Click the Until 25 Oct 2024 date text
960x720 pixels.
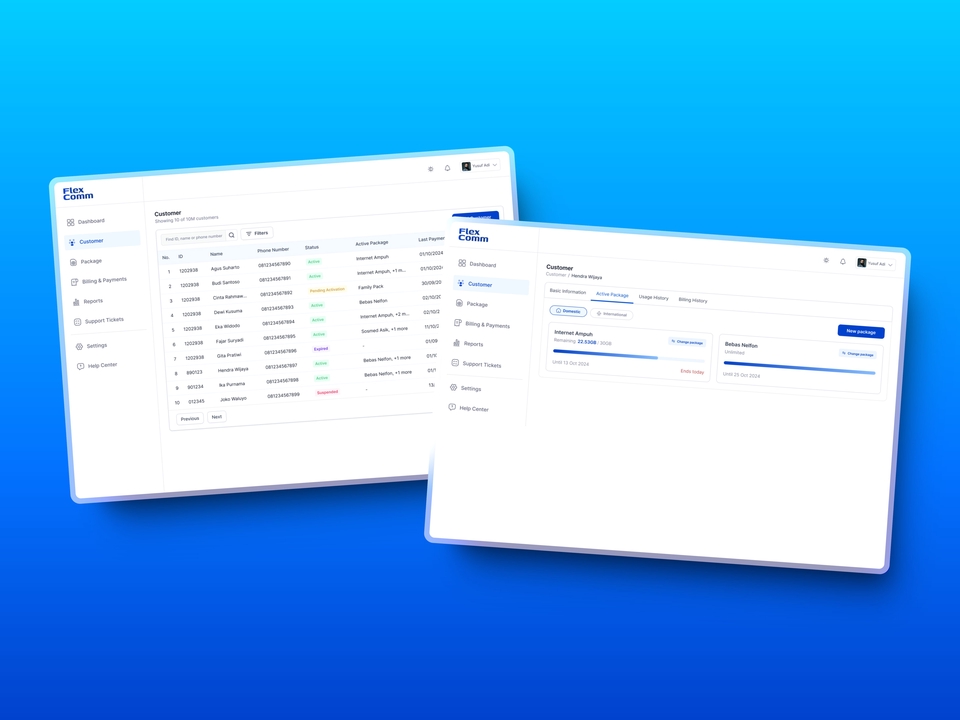741,375
